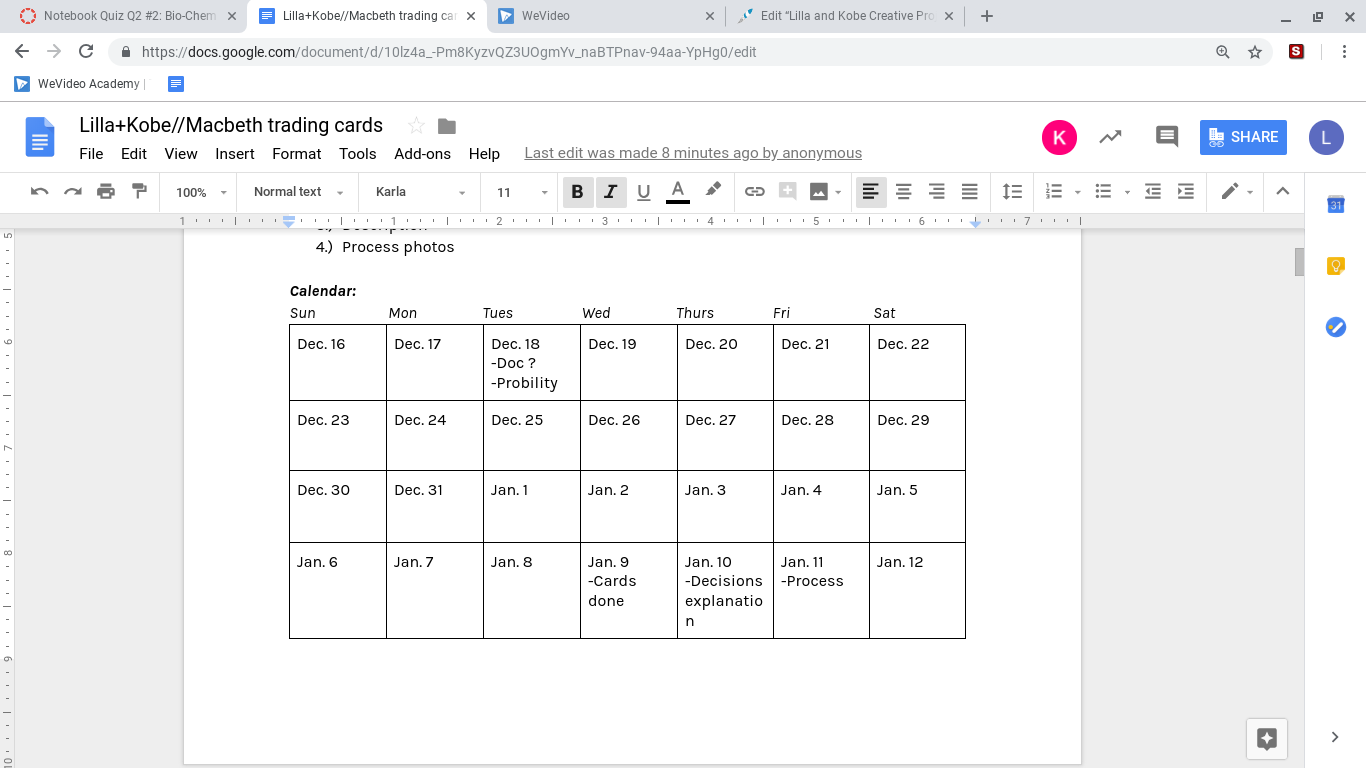Click the Explore button at bottom right
The width and height of the screenshot is (1366, 768).
pyautogui.click(x=1266, y=739)
